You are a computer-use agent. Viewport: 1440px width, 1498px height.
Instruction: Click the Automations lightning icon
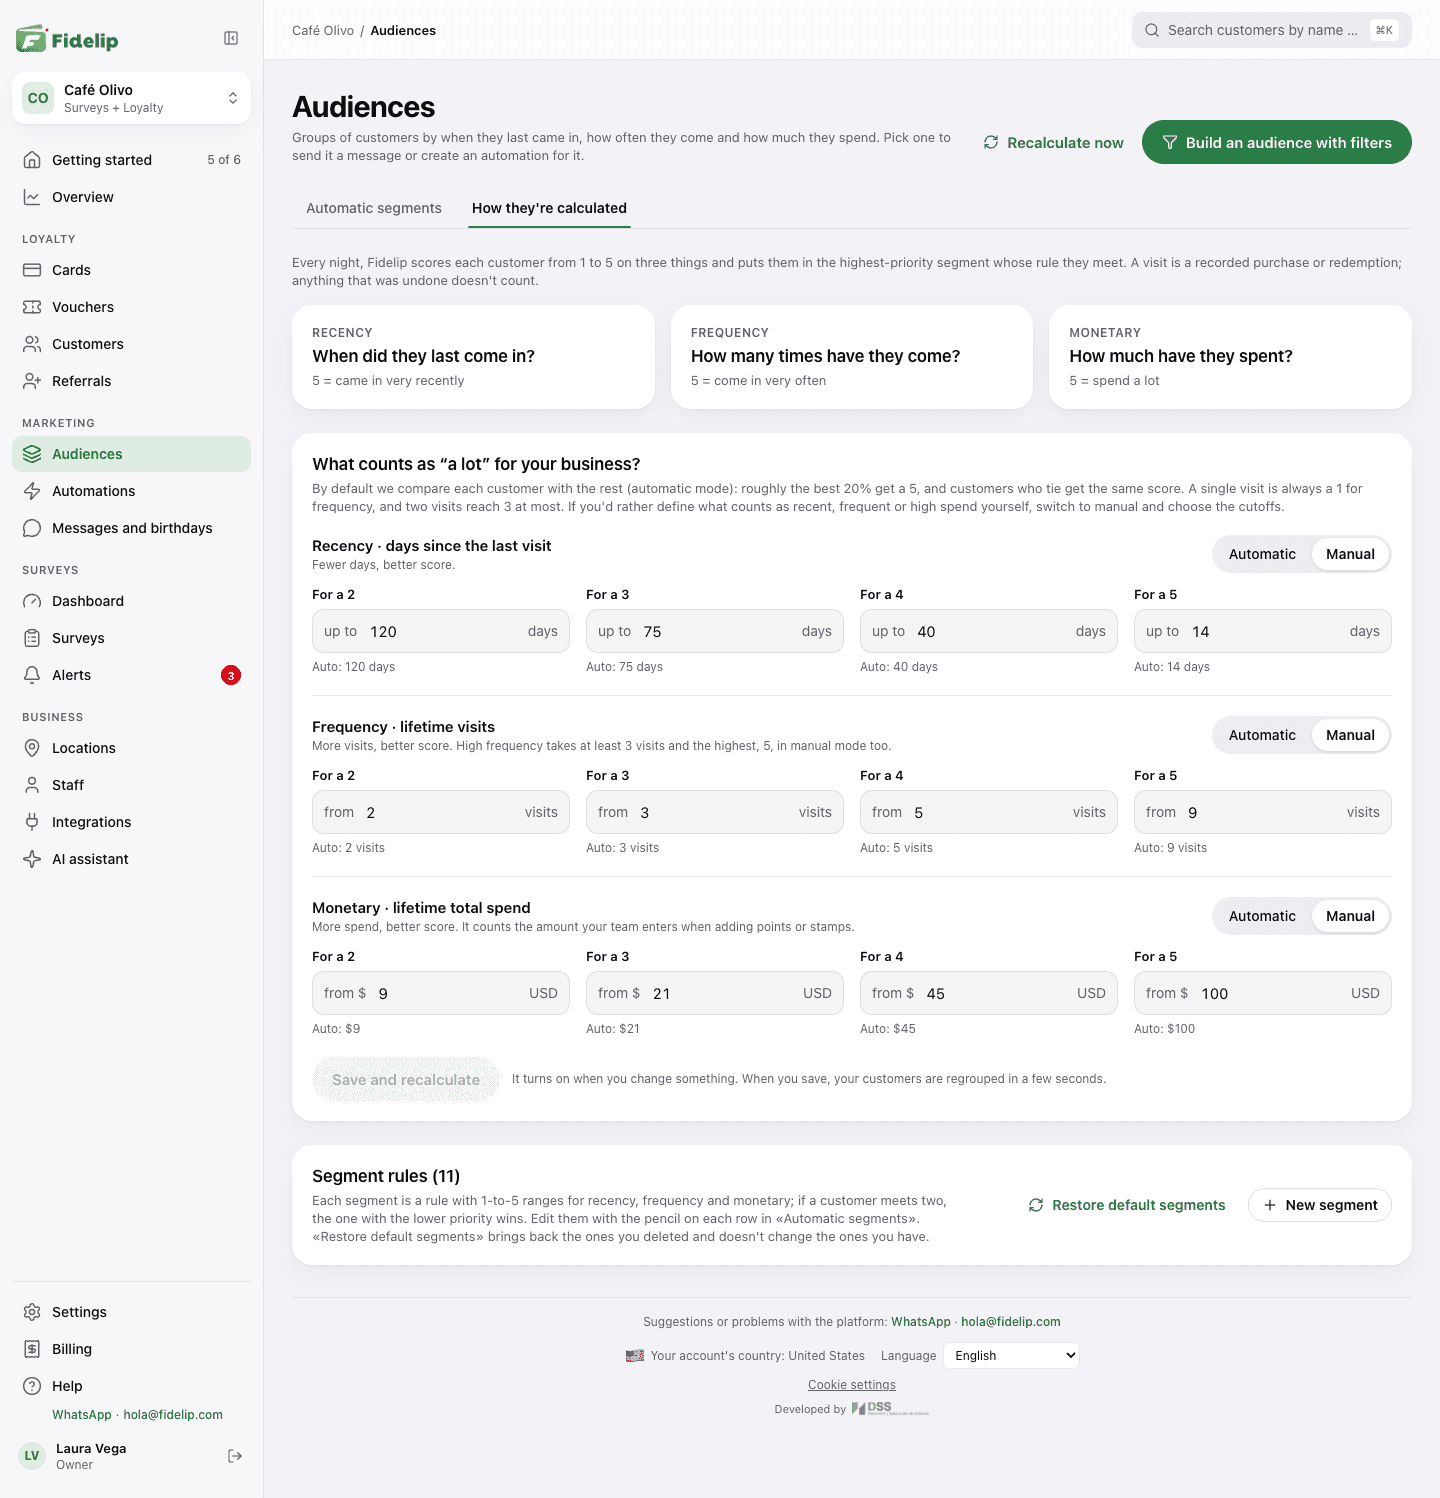click(32, 491)
